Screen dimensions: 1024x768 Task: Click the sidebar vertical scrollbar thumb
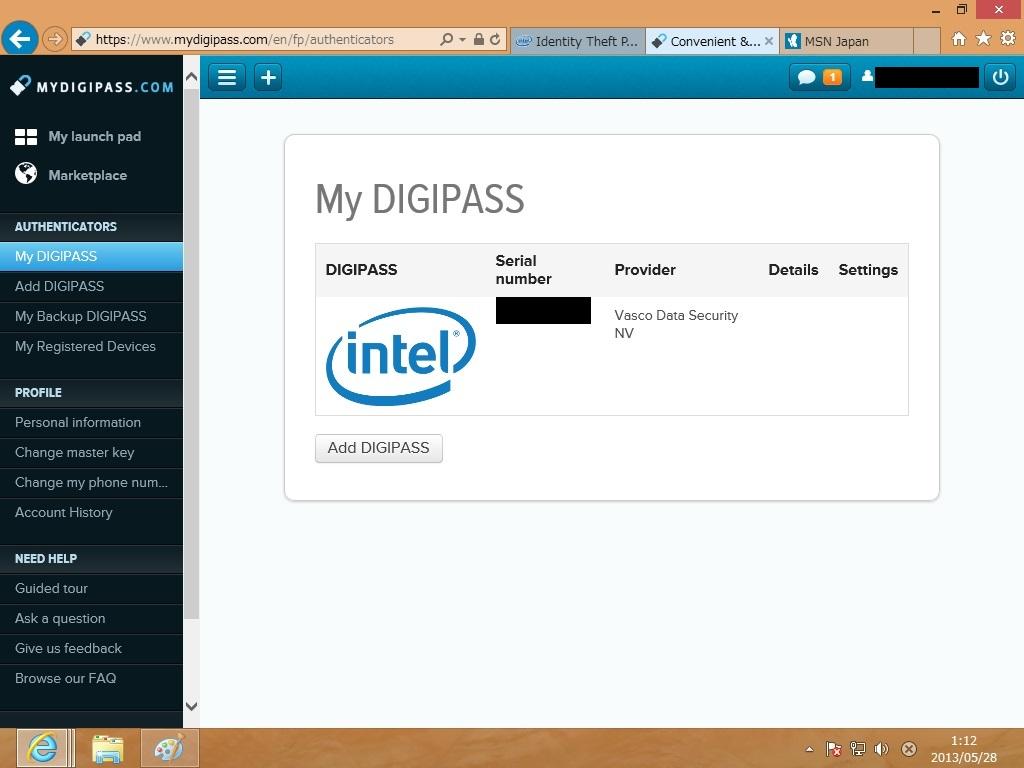191,353
